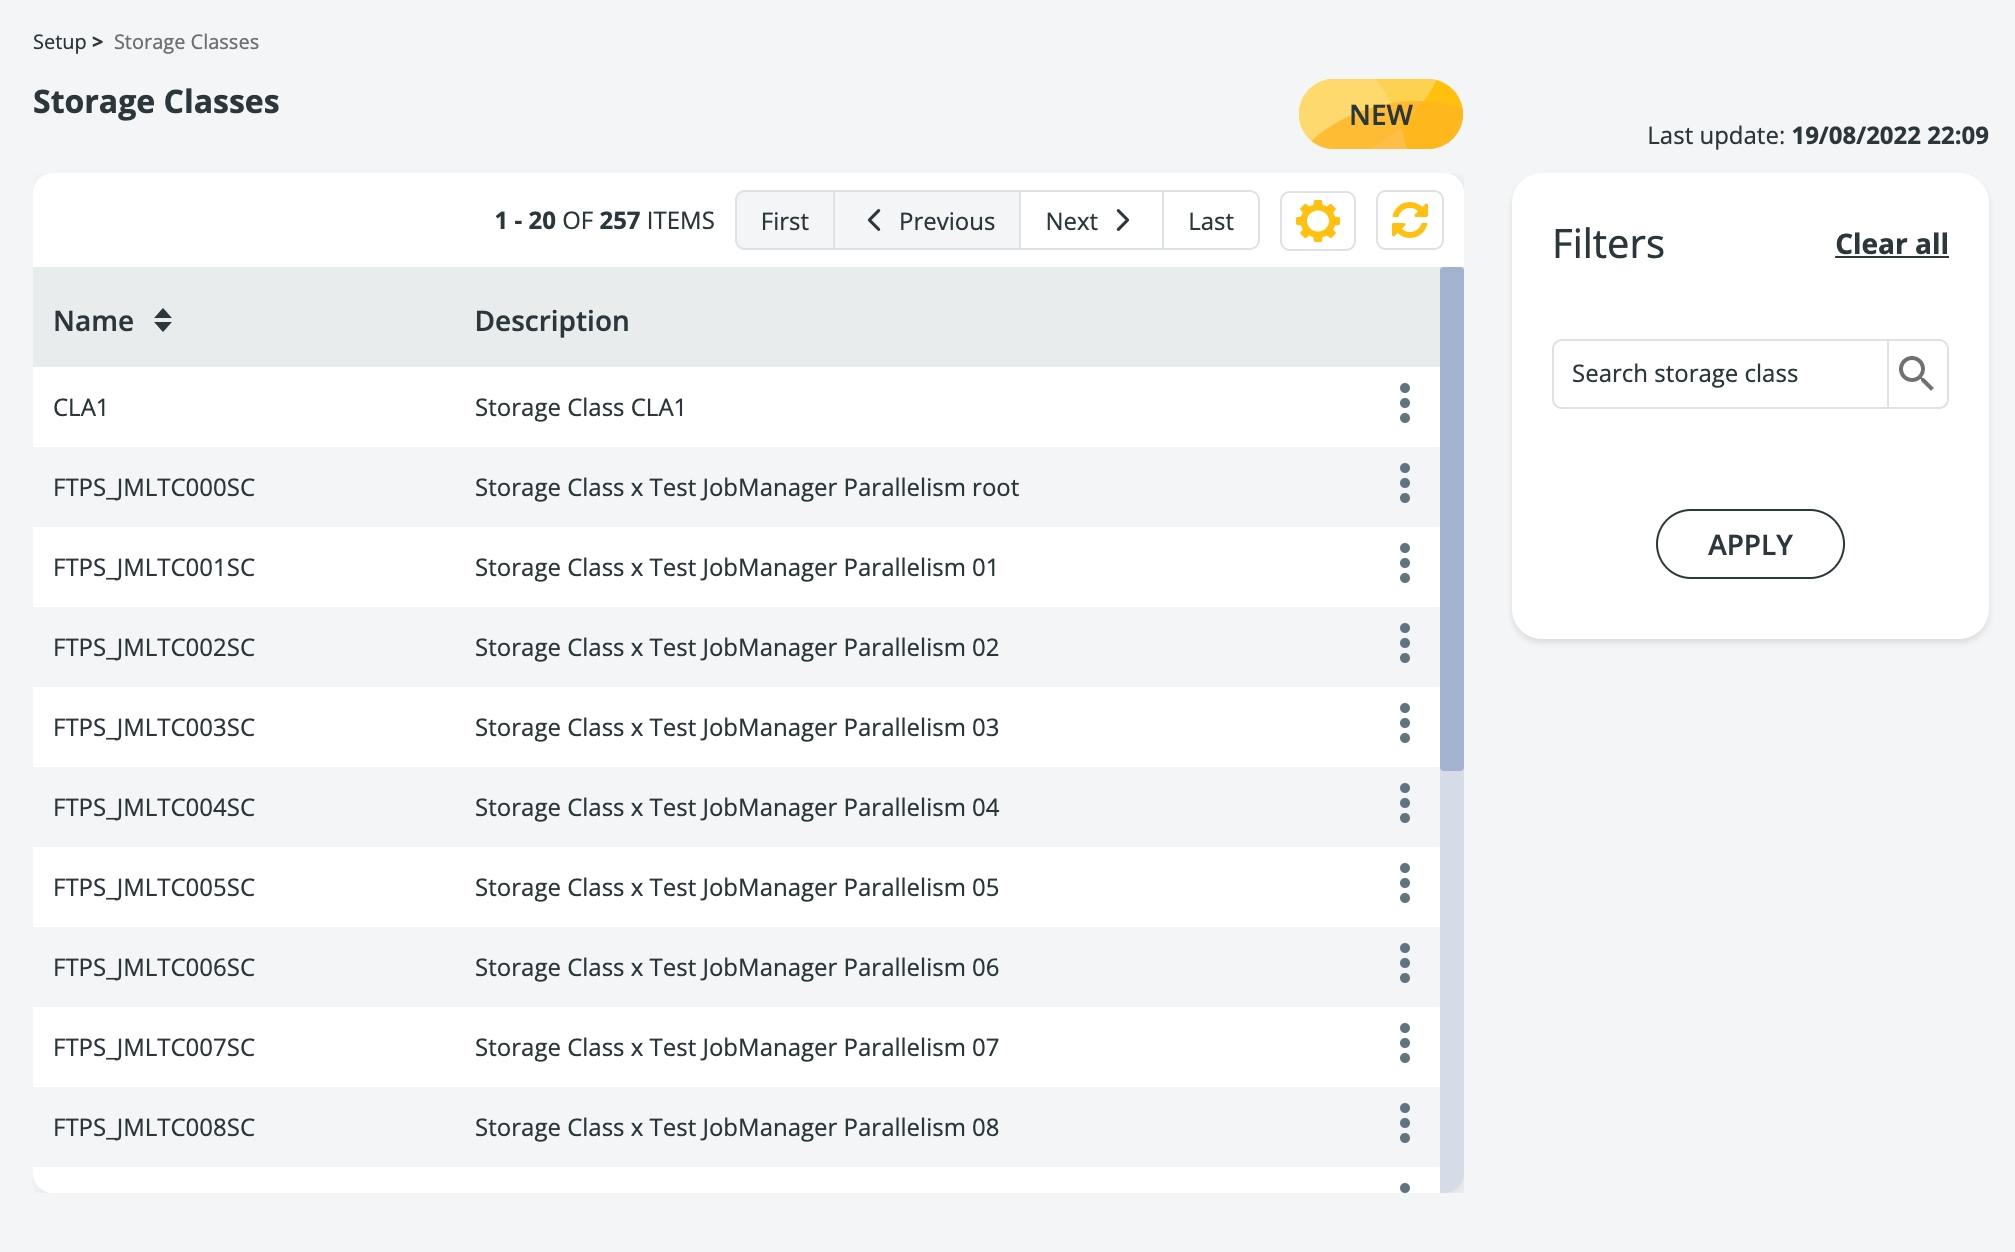
Task: Click the search magnifier icon in Filters
Action: point(1915,374)
